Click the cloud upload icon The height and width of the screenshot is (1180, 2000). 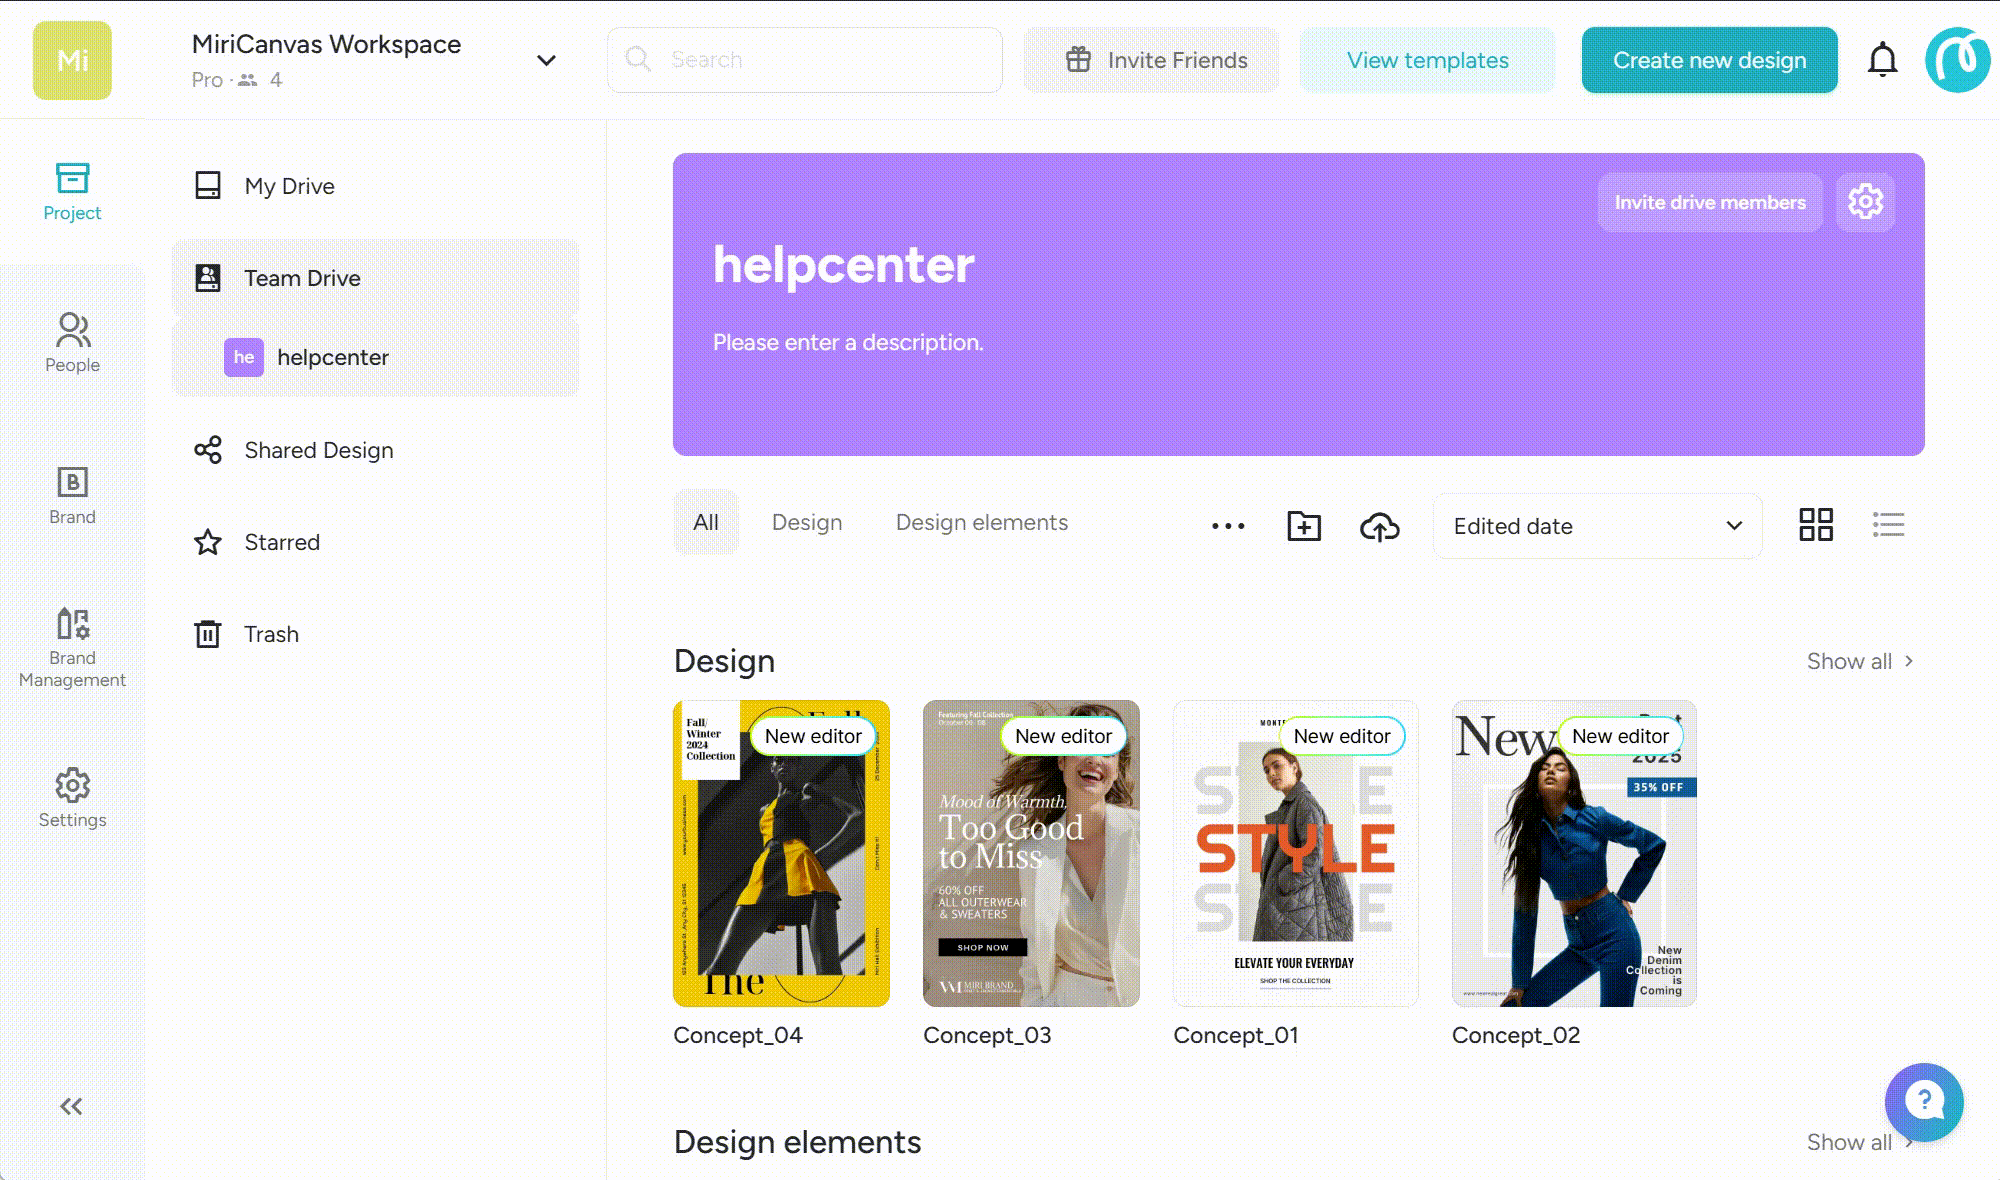(x=1380, y=526)
